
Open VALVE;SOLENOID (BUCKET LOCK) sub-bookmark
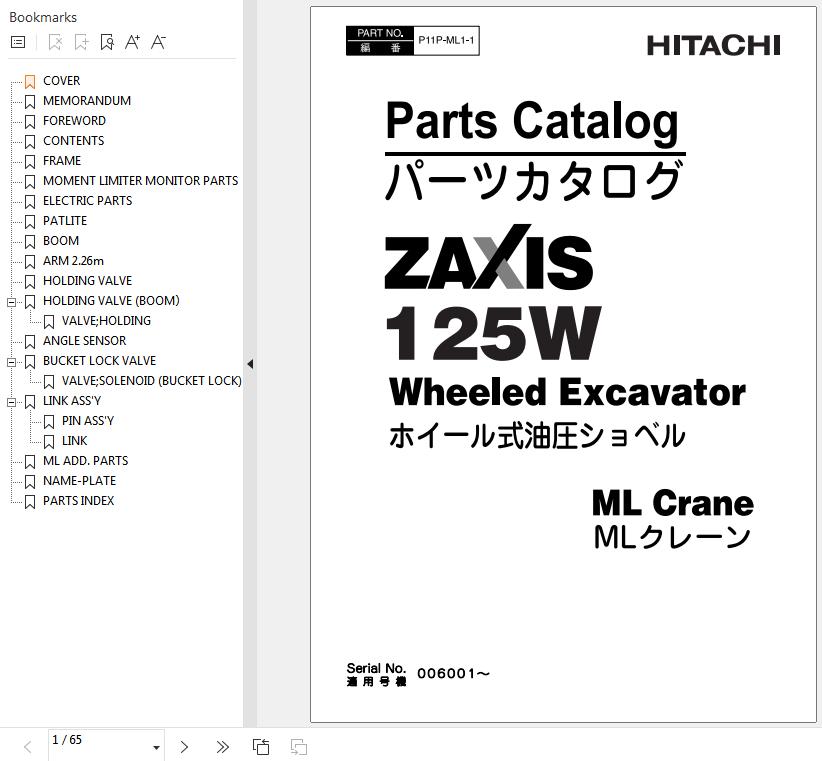(152, 380)
